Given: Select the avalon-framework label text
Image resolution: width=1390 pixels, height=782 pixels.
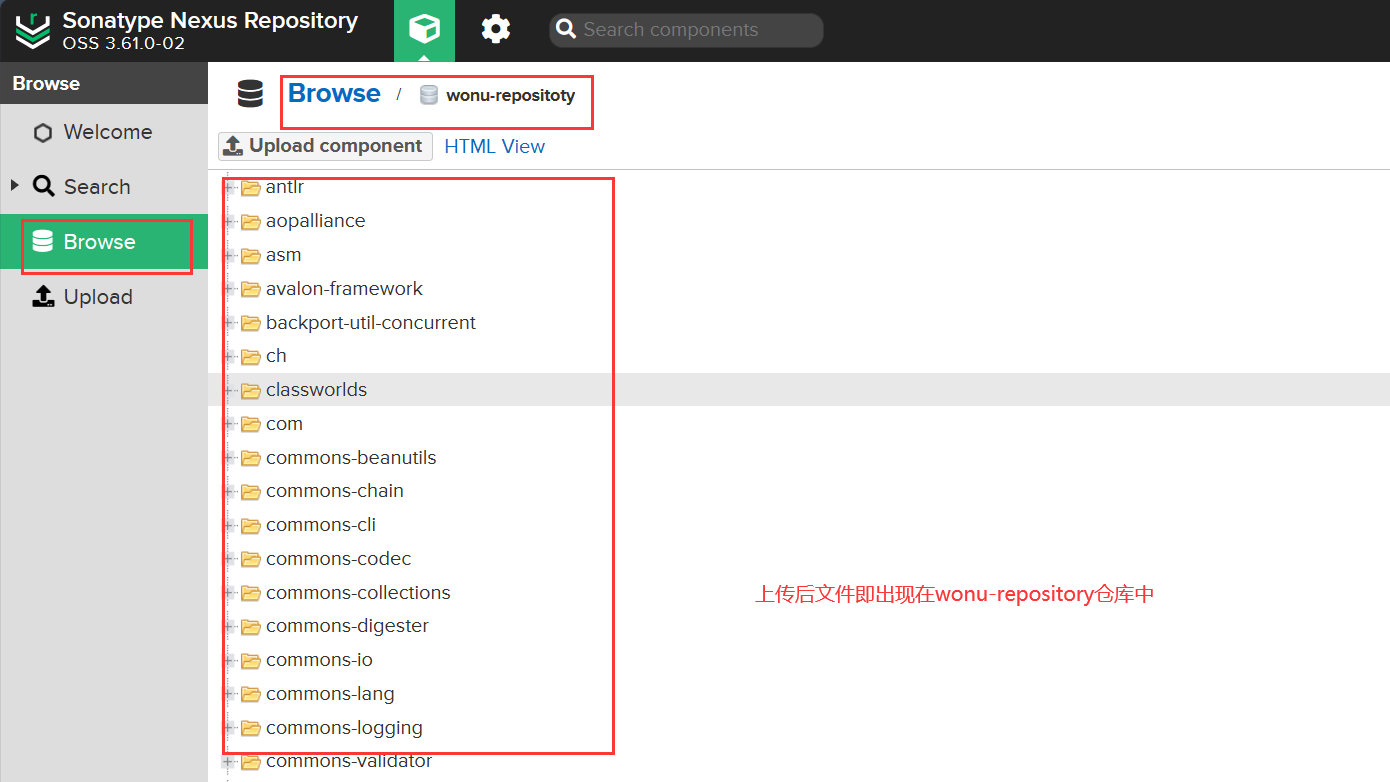Looking at the screenshot, I should click(344, 289).
